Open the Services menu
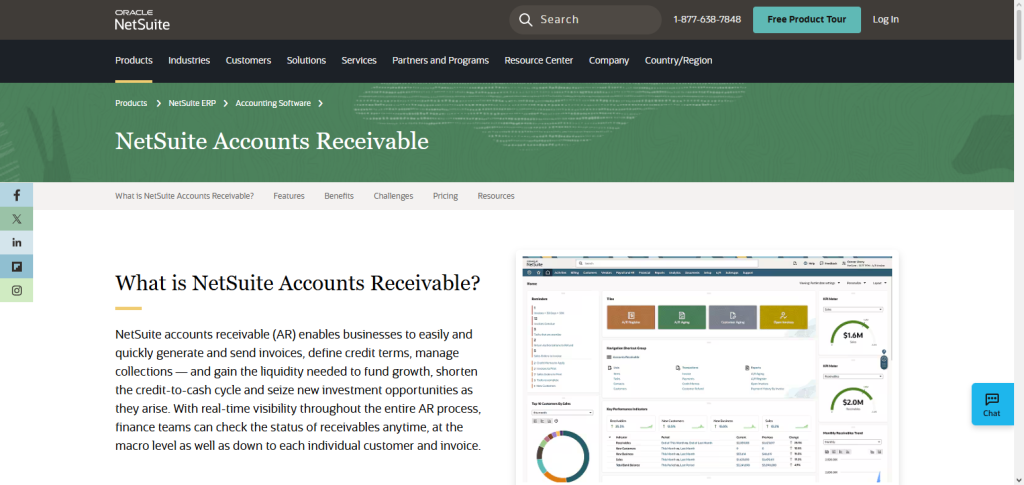 click(x=359, y=60)
